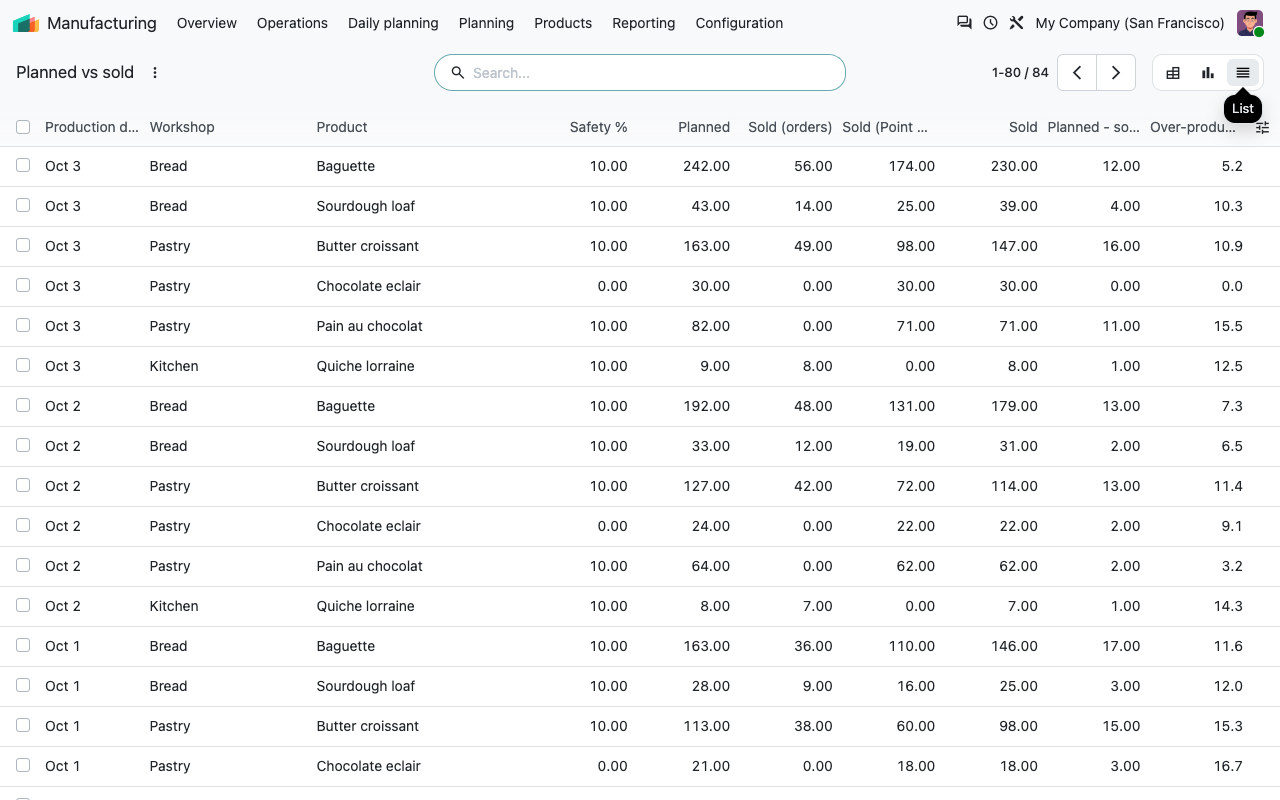Open the Daily planning menu

[x=393, y=23]
